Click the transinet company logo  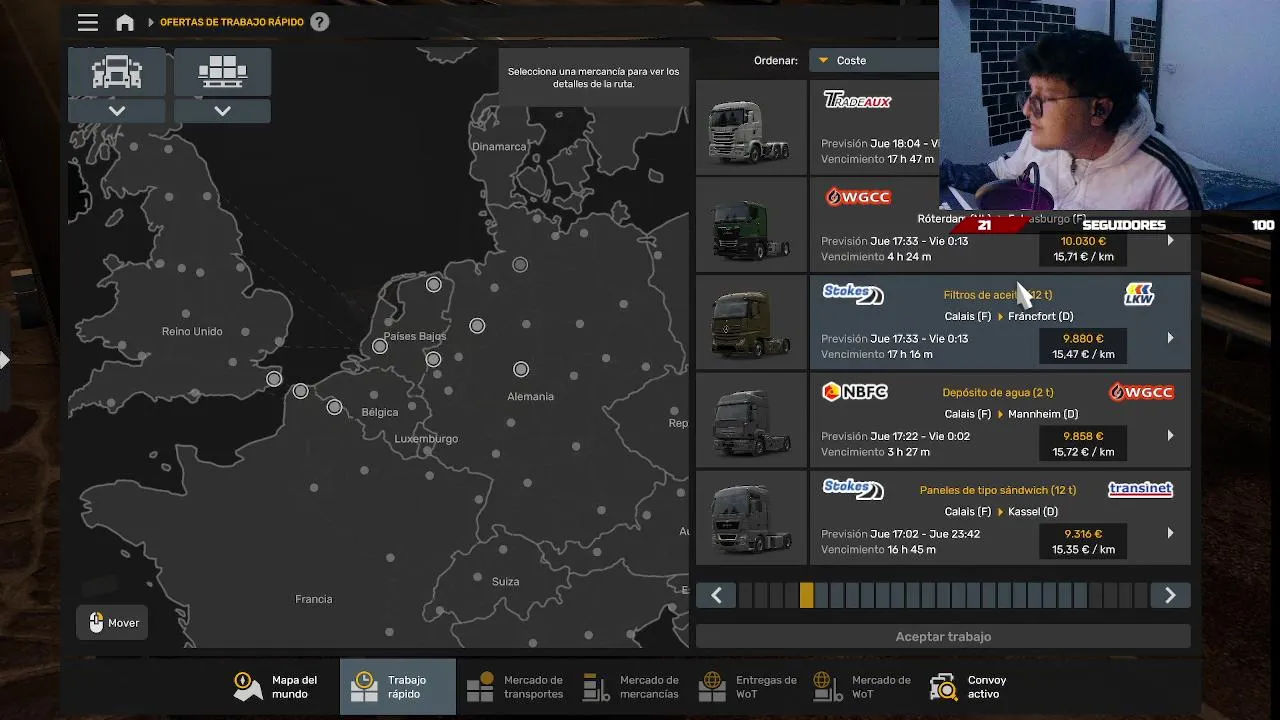(x=1140, y=489)
